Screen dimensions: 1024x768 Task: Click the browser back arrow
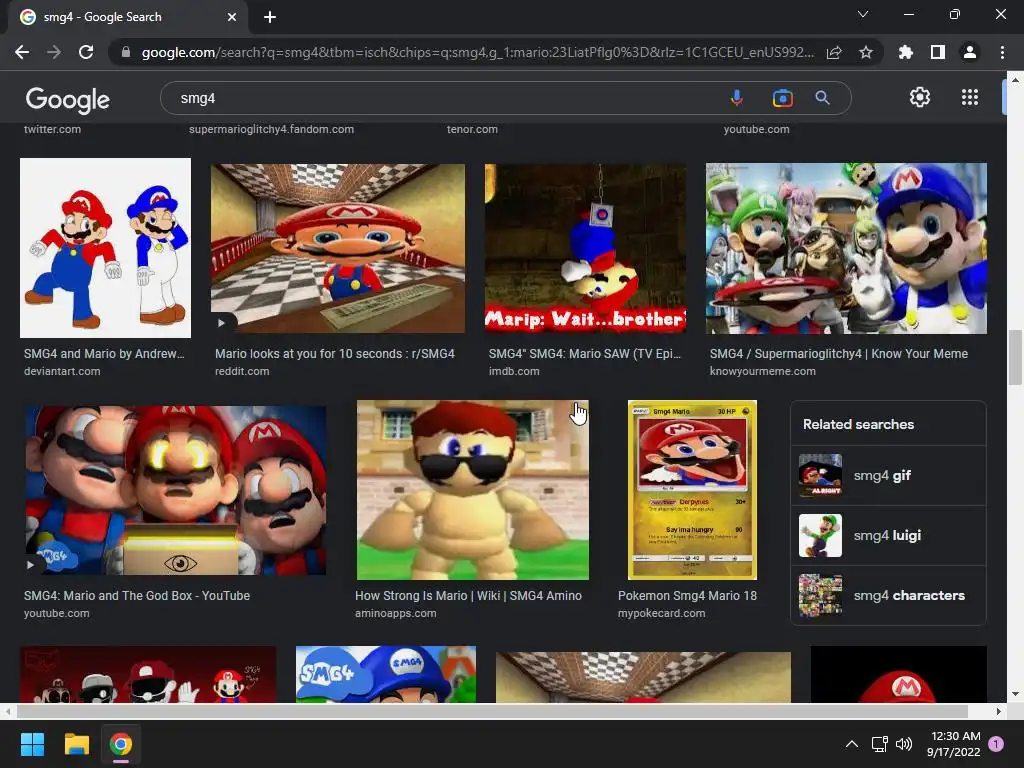point(22,52)
